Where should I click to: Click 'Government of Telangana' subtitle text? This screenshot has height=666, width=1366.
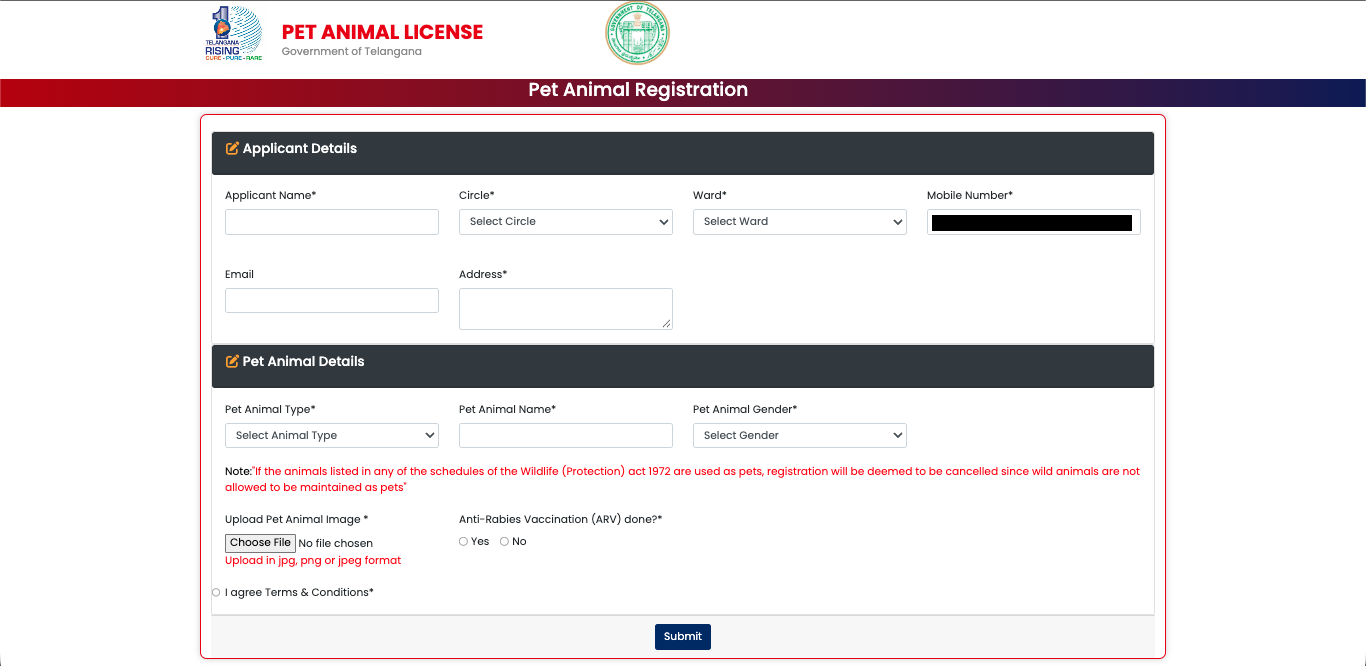point(352,52)
